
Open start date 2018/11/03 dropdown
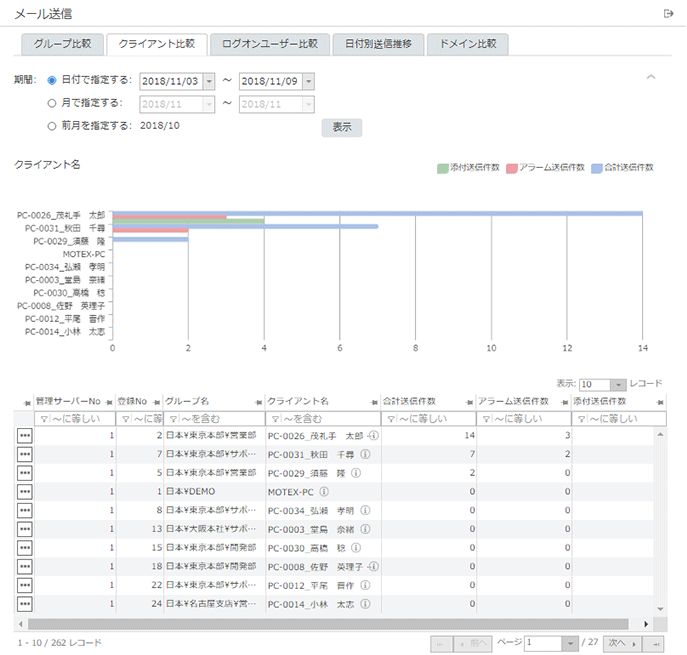pos(208,81)
